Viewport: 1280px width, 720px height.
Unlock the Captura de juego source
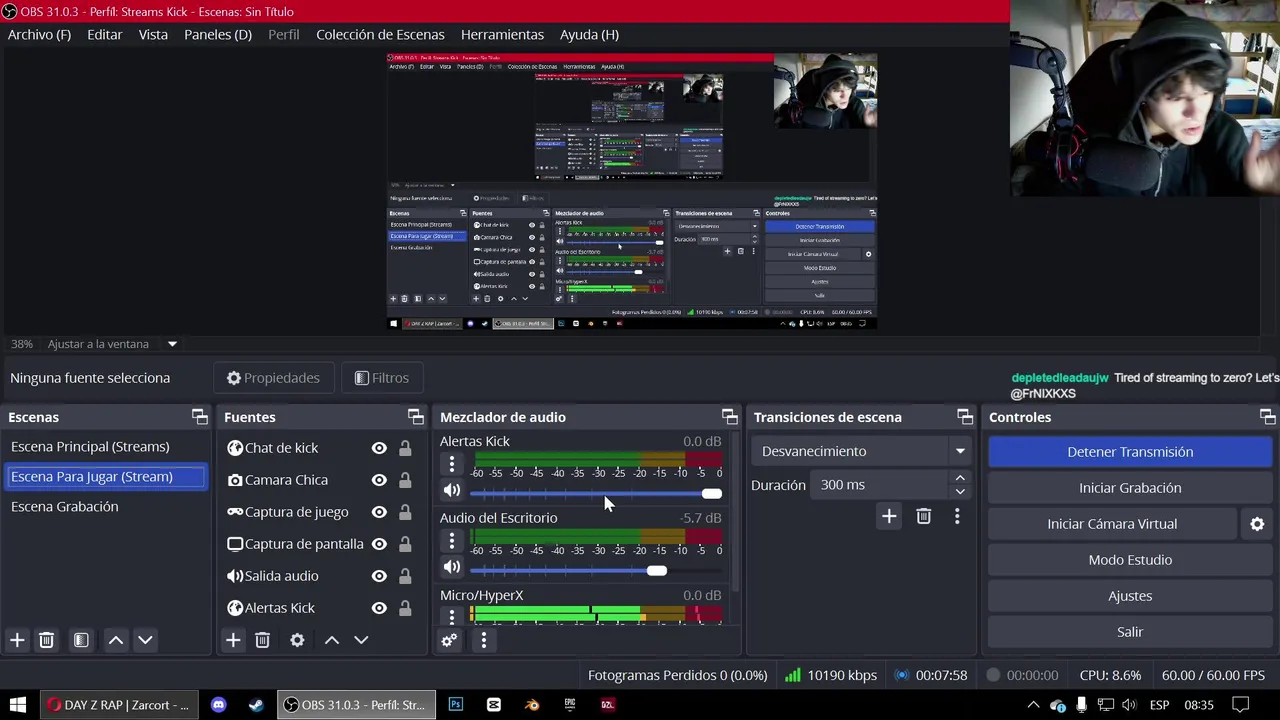(405, 512)
